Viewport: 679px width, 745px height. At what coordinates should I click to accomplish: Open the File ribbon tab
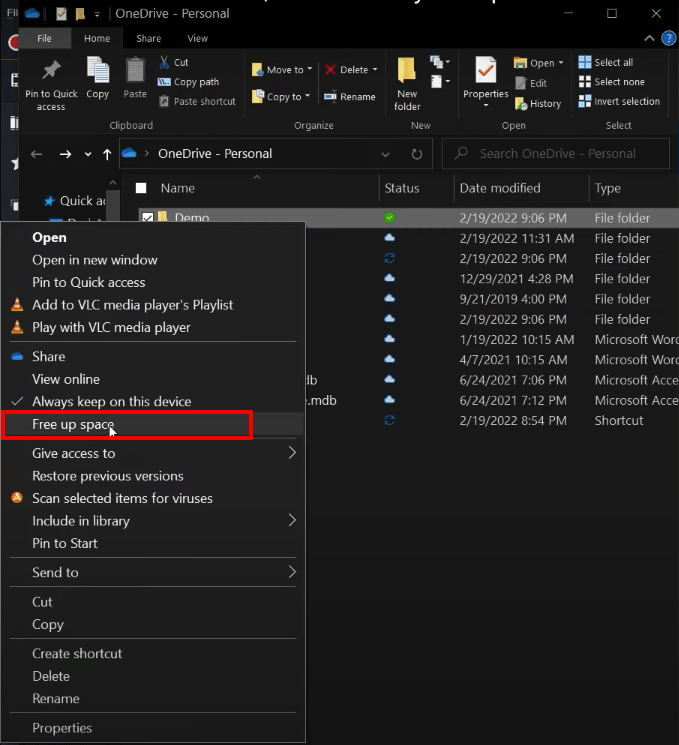click(45, 38)
